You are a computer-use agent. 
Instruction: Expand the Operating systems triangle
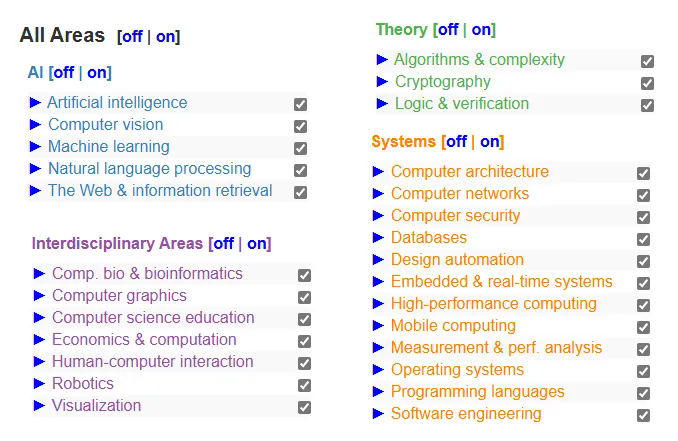coord(378,369)
